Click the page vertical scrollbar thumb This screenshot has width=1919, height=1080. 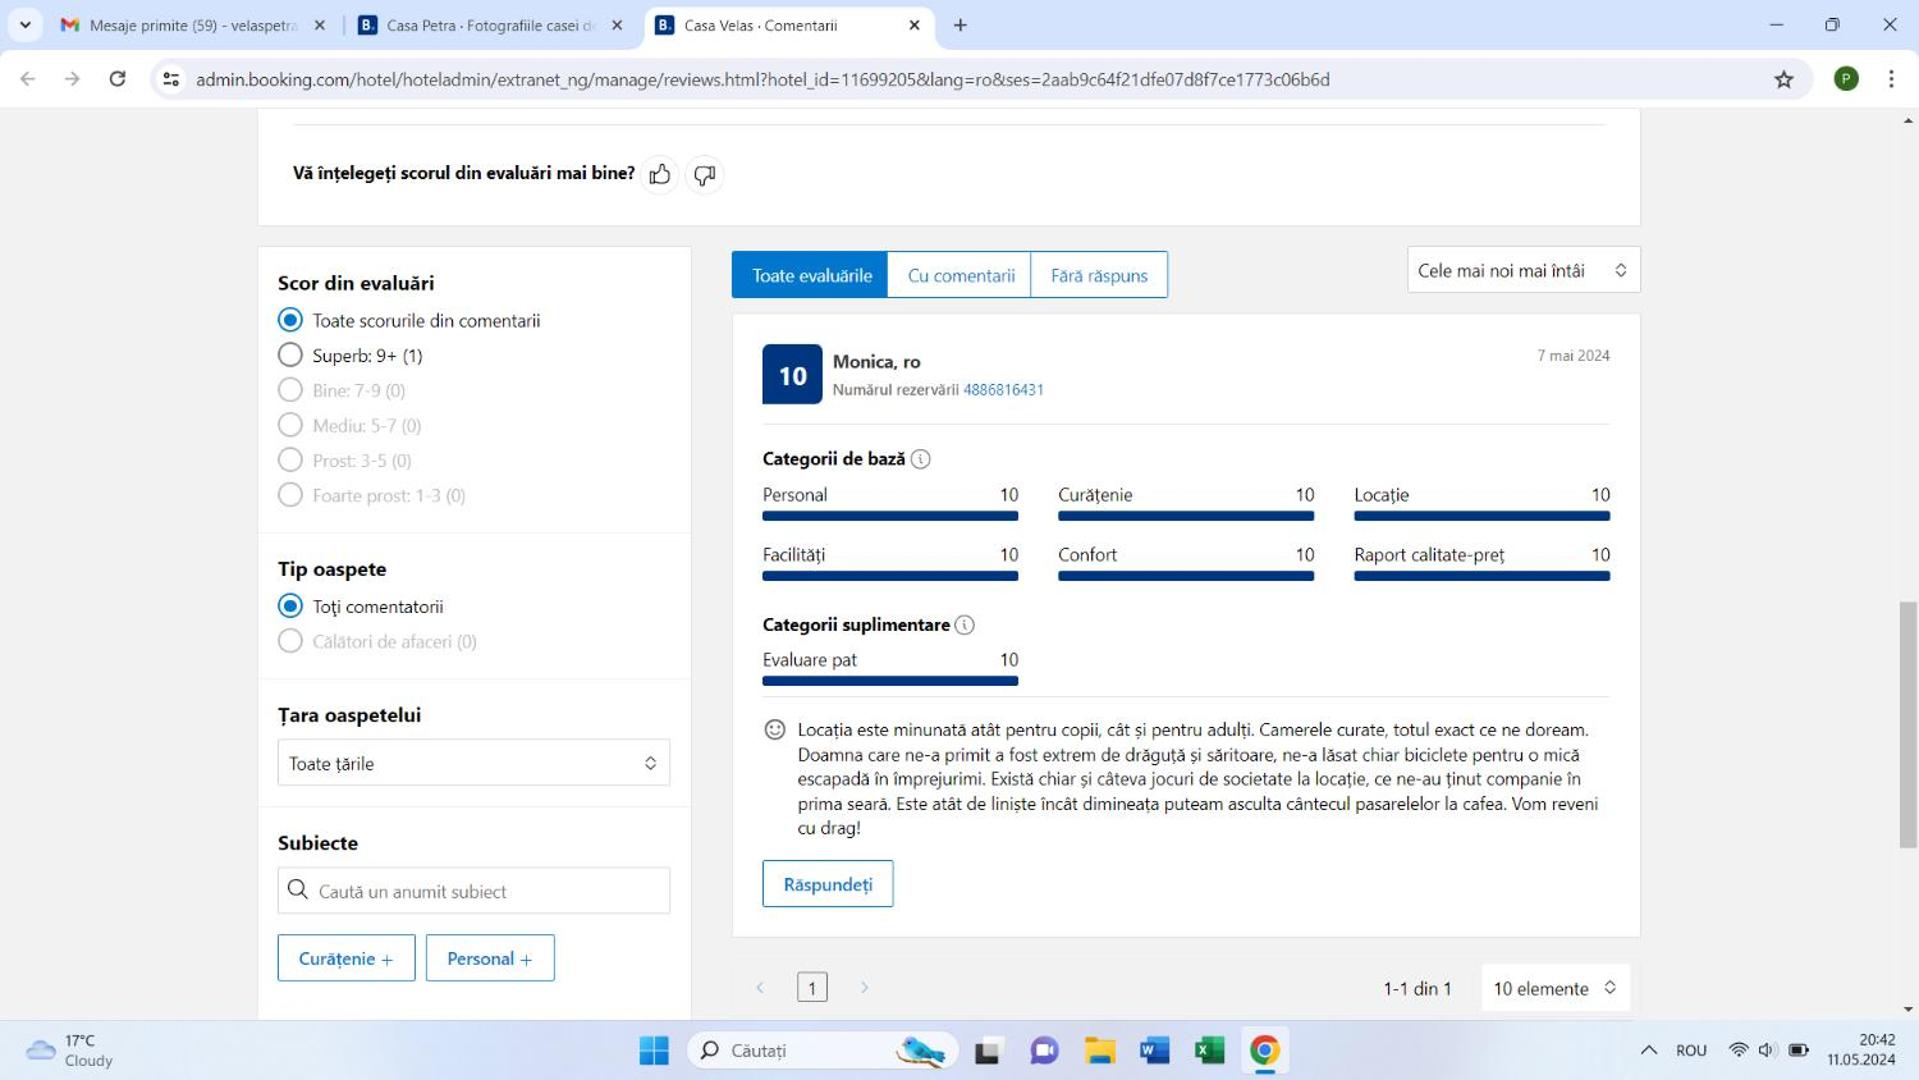1908,725
